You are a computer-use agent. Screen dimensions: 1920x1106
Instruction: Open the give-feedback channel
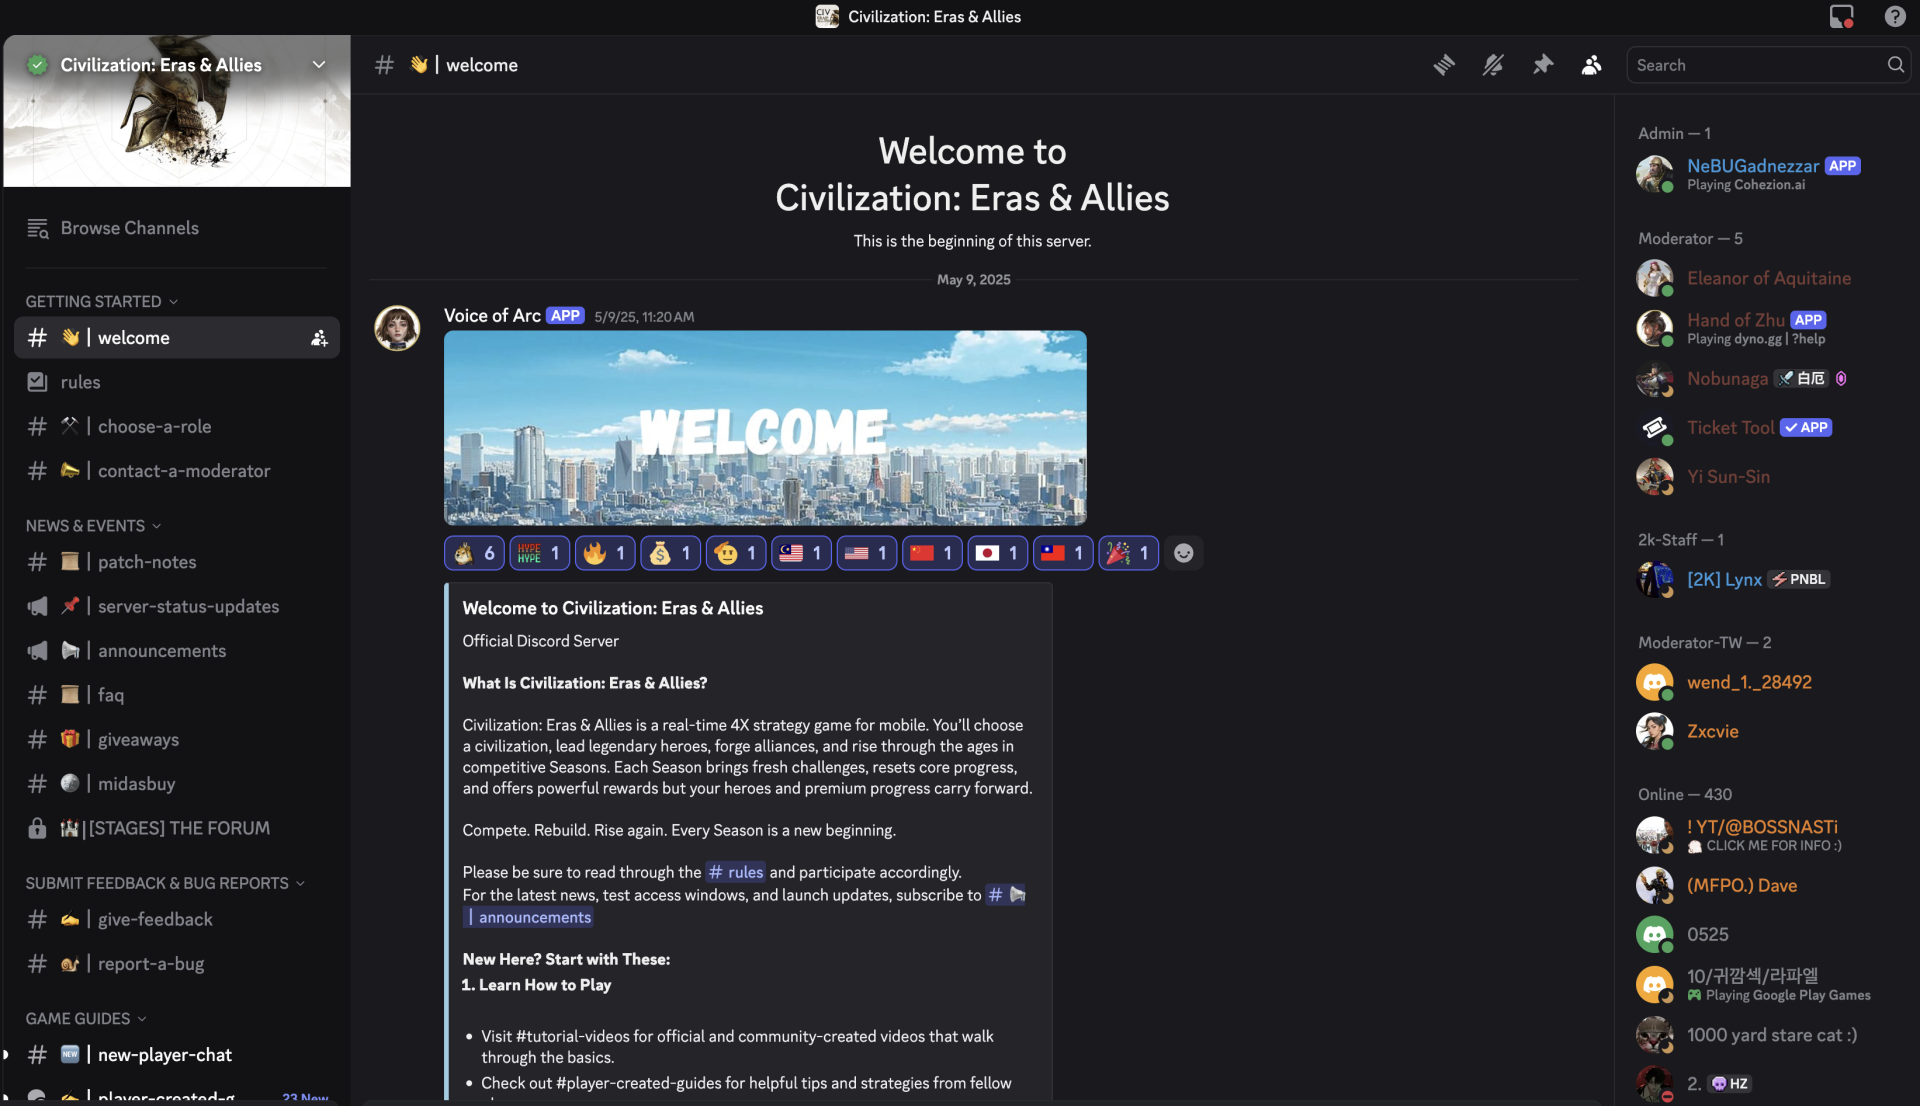(177, 919)
